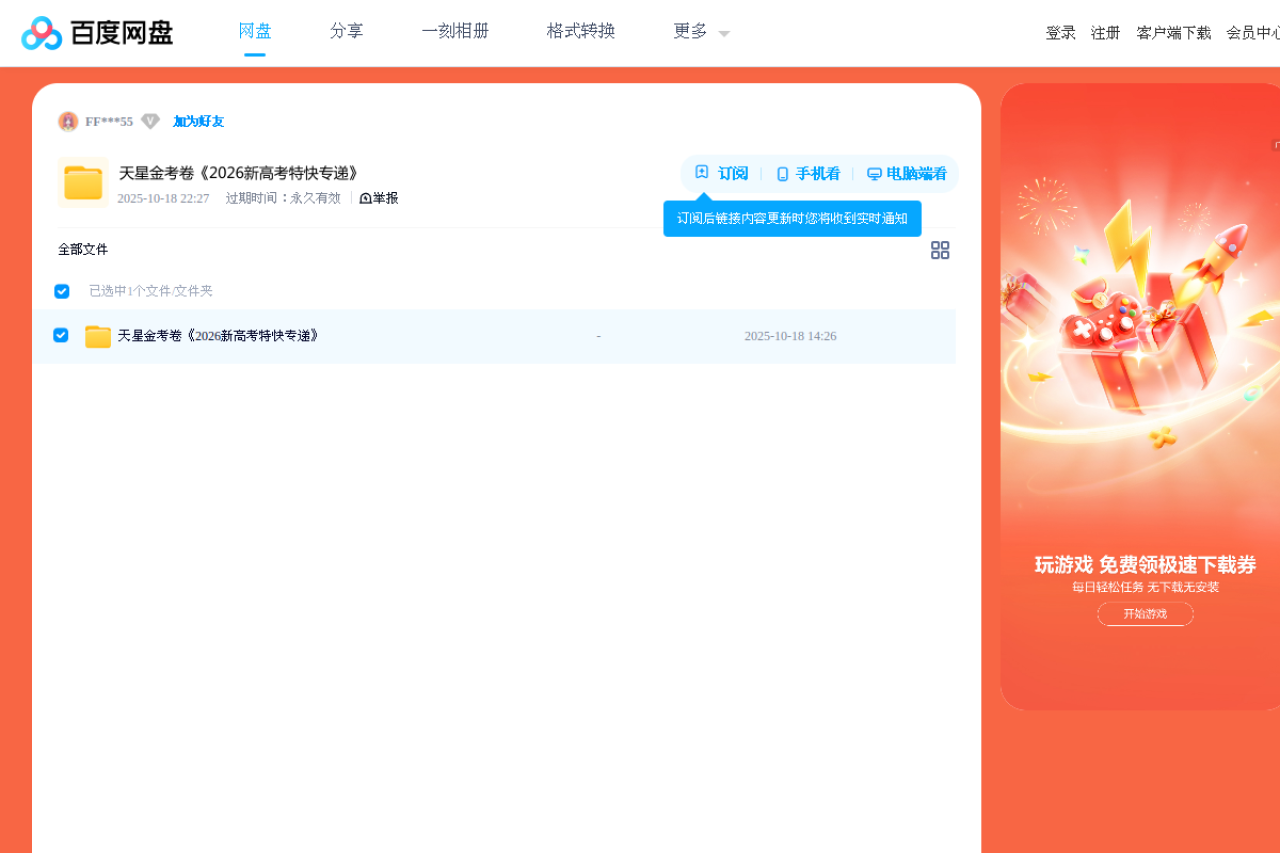Uncheck the select-all checkbox

[x=61, y=291]
